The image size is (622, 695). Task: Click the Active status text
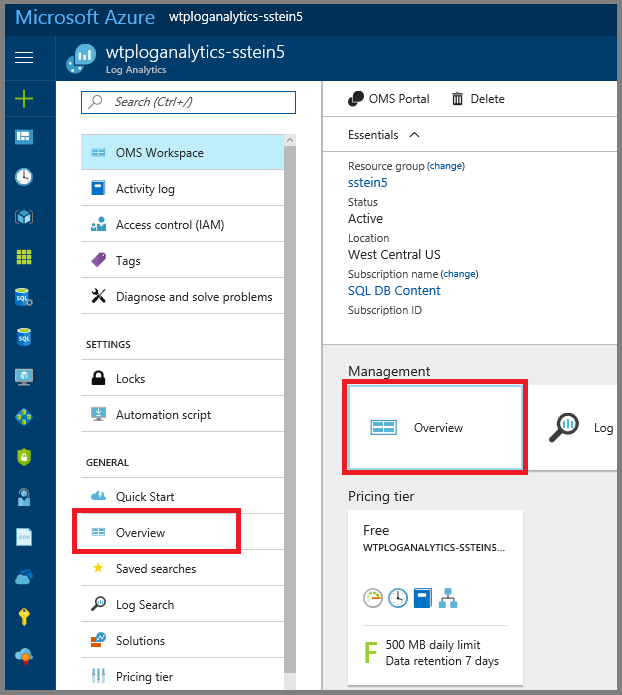click(x=365, y=219)
